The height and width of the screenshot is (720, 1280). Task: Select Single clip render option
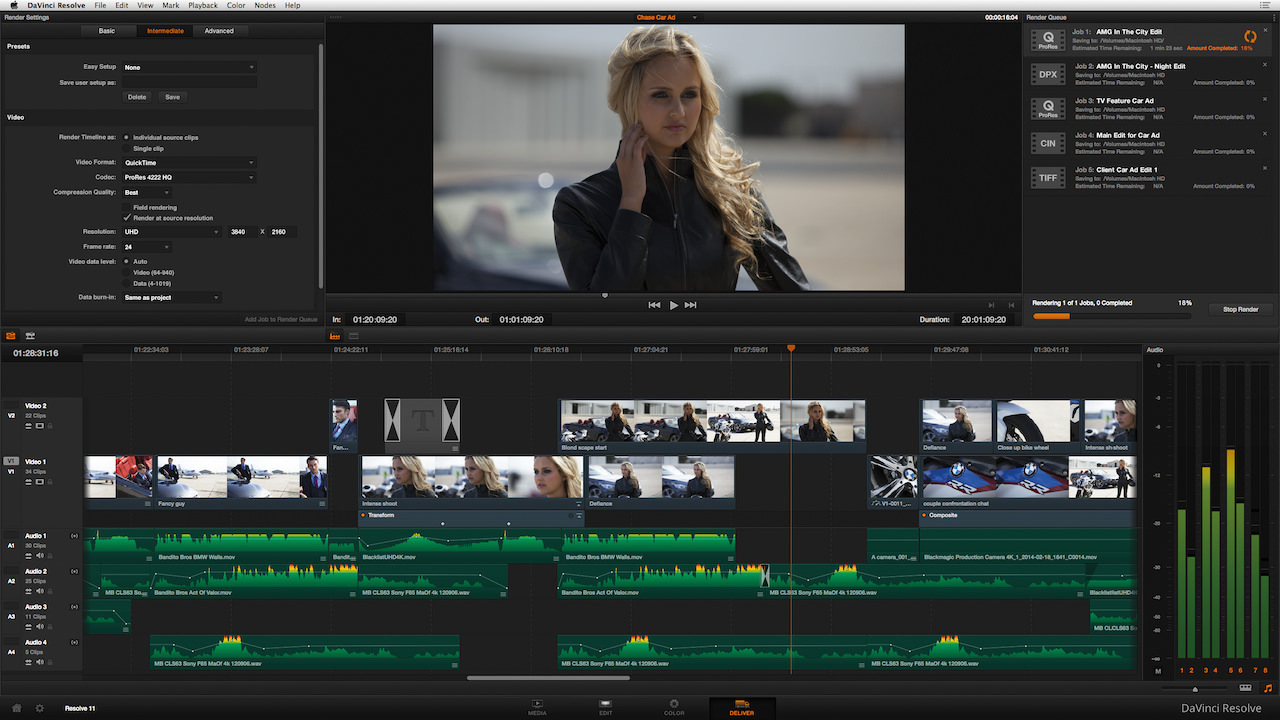coord(126,148)
